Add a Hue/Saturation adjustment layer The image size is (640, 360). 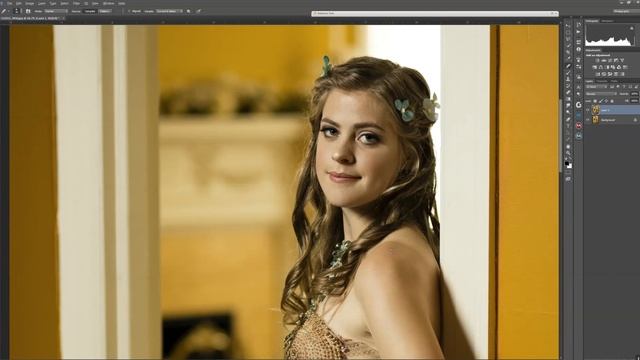(x=595, y=67)
